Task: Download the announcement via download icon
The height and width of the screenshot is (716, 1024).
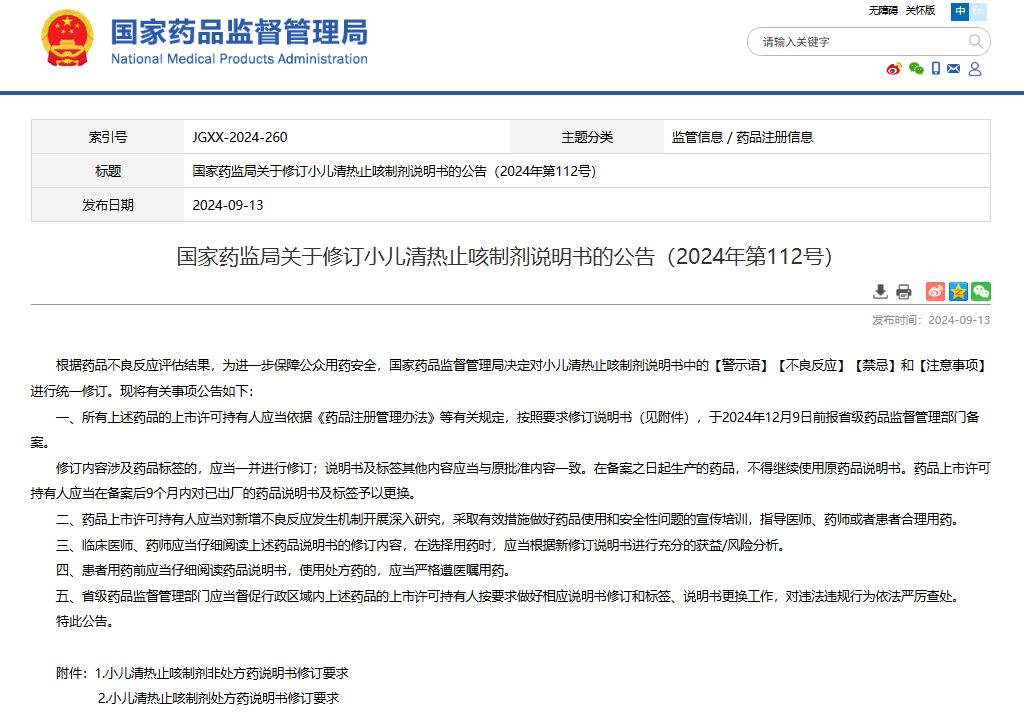Action: tap(880, 291)
